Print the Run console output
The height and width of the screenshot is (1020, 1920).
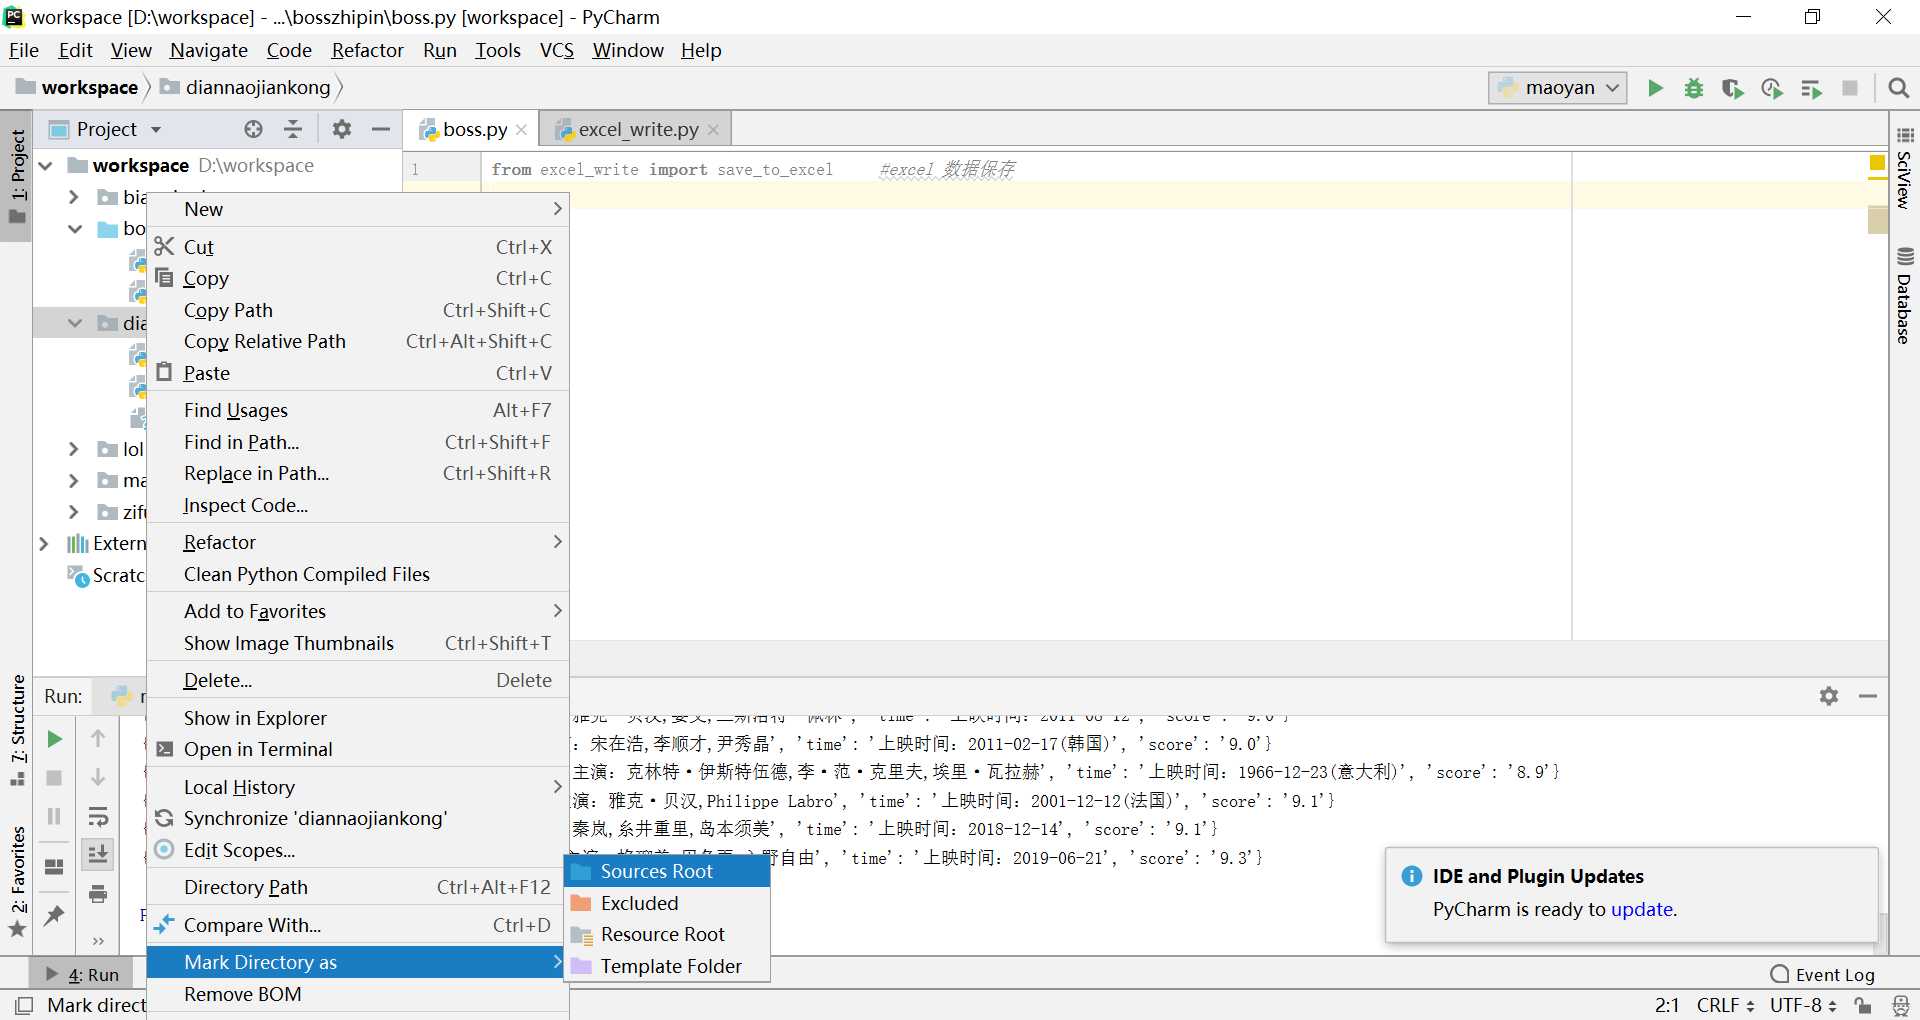98,893
